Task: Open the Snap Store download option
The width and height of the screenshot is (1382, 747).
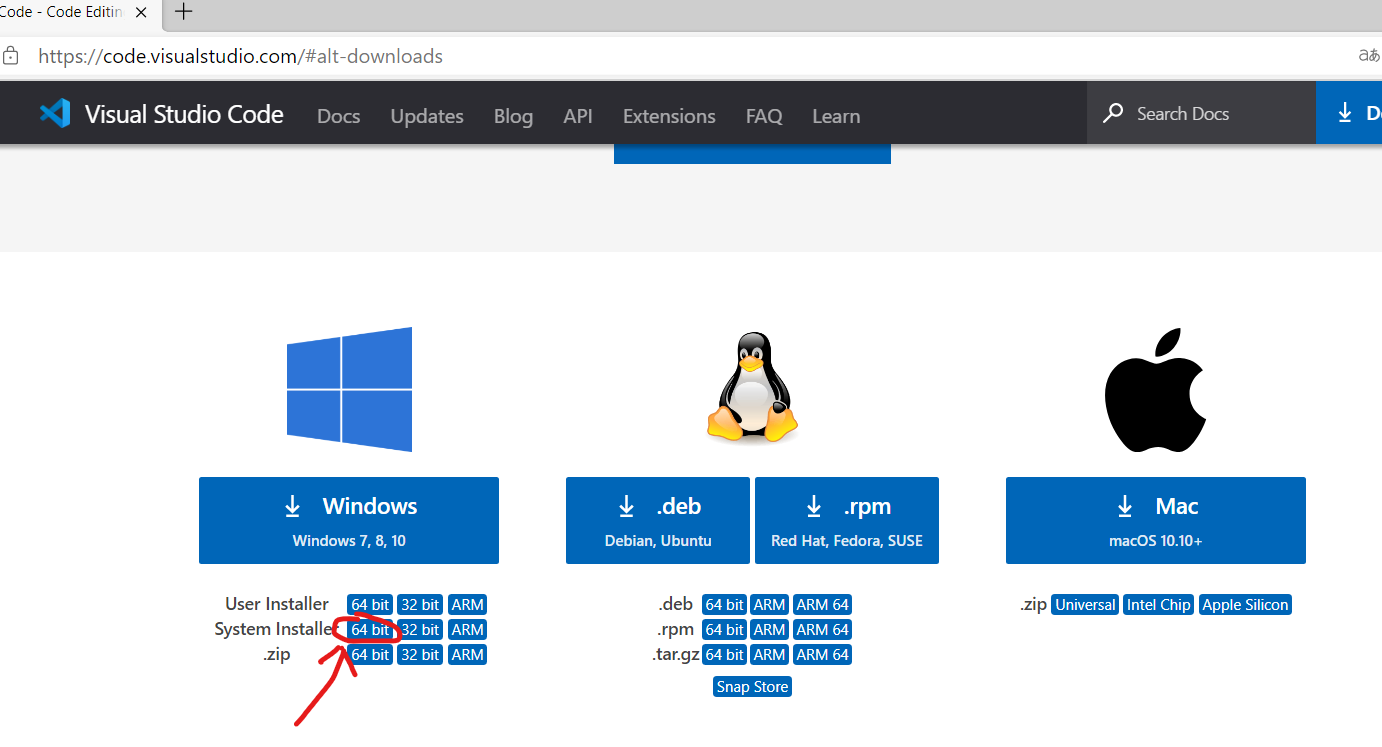Action: [x=752, y=686]
